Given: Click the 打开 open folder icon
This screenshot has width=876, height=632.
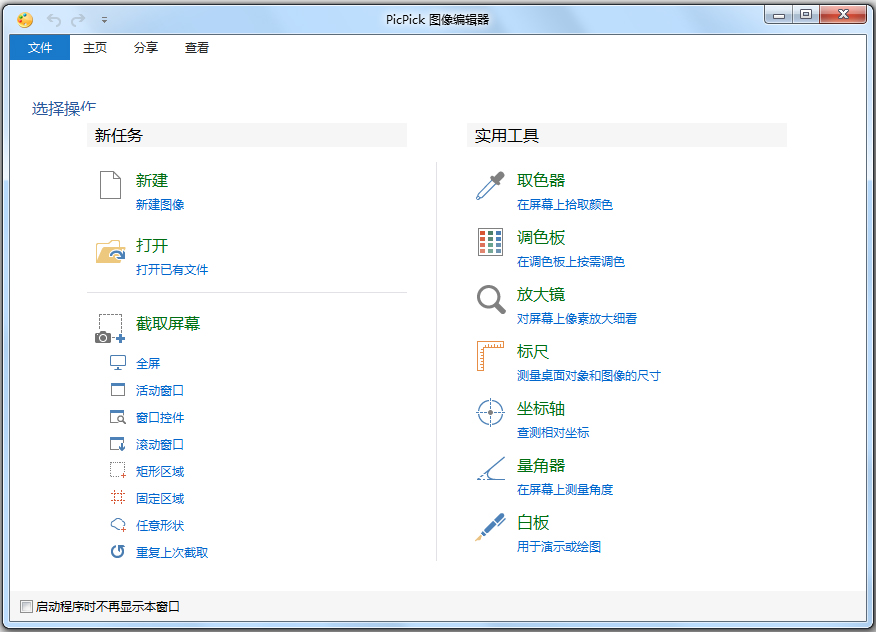Looking at the screenshot, I should click(110, 253).
